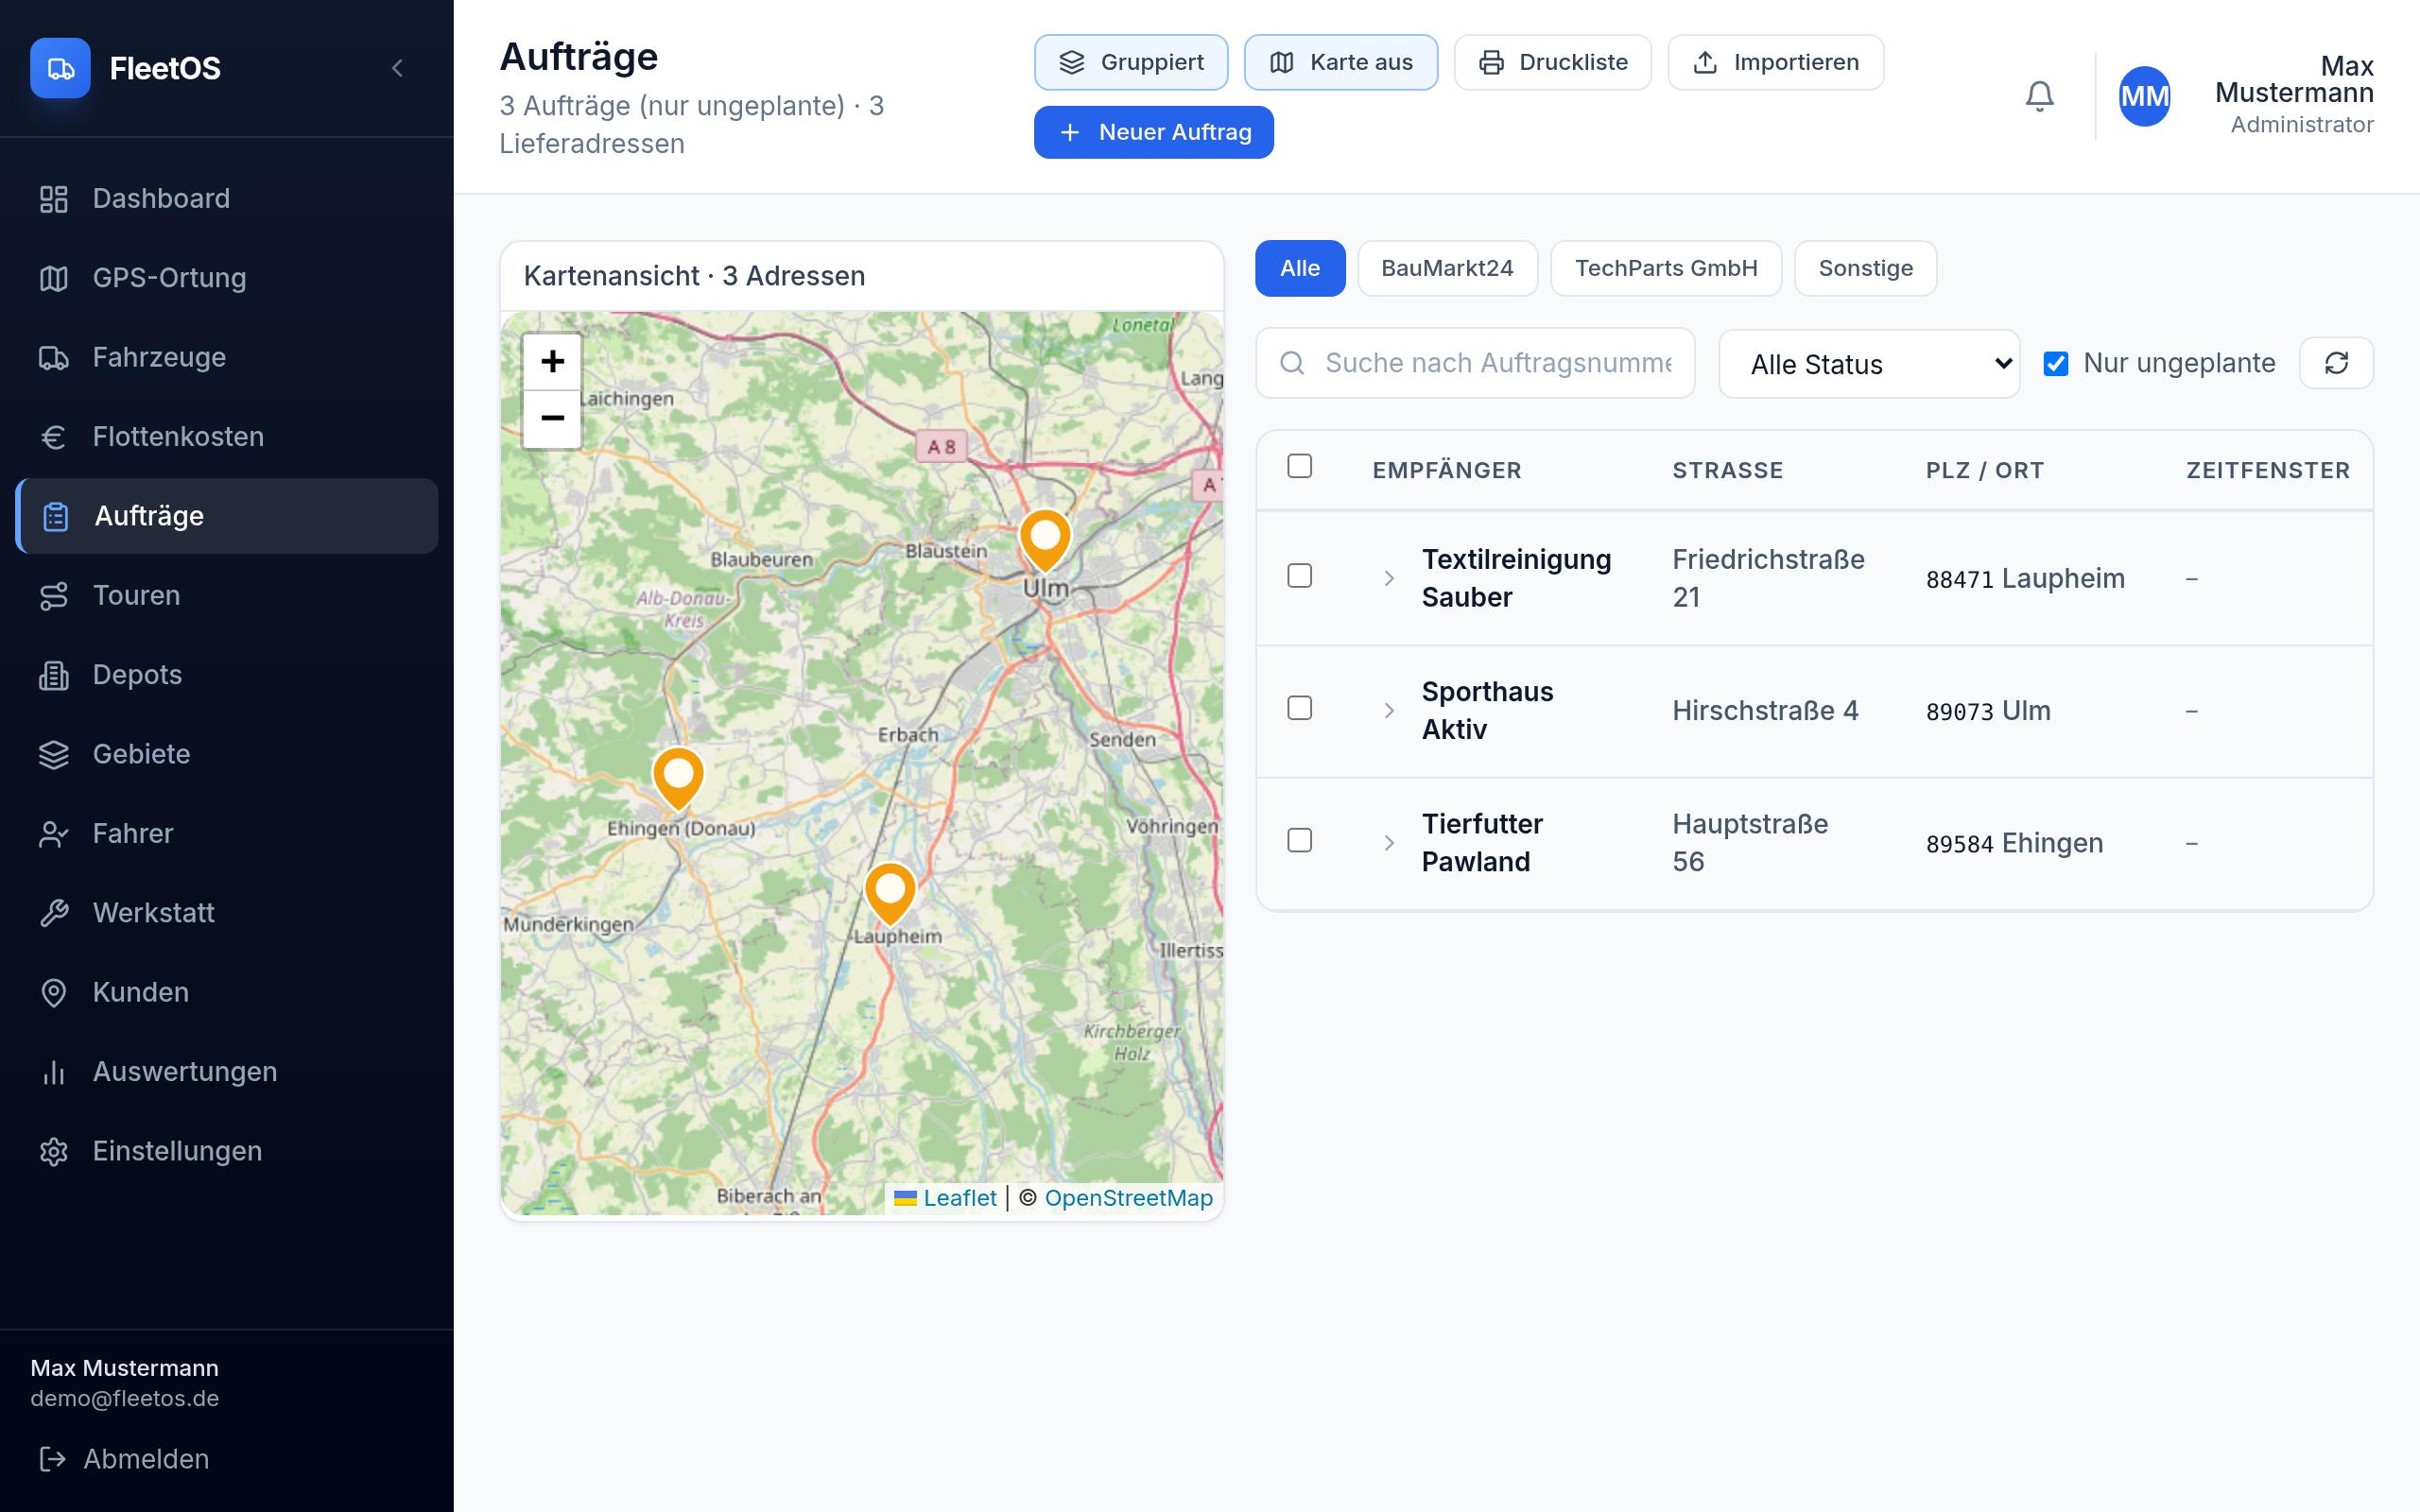Select the Sonstige filter tab
This screenshot has width=2420, height=1512.
1865,268
